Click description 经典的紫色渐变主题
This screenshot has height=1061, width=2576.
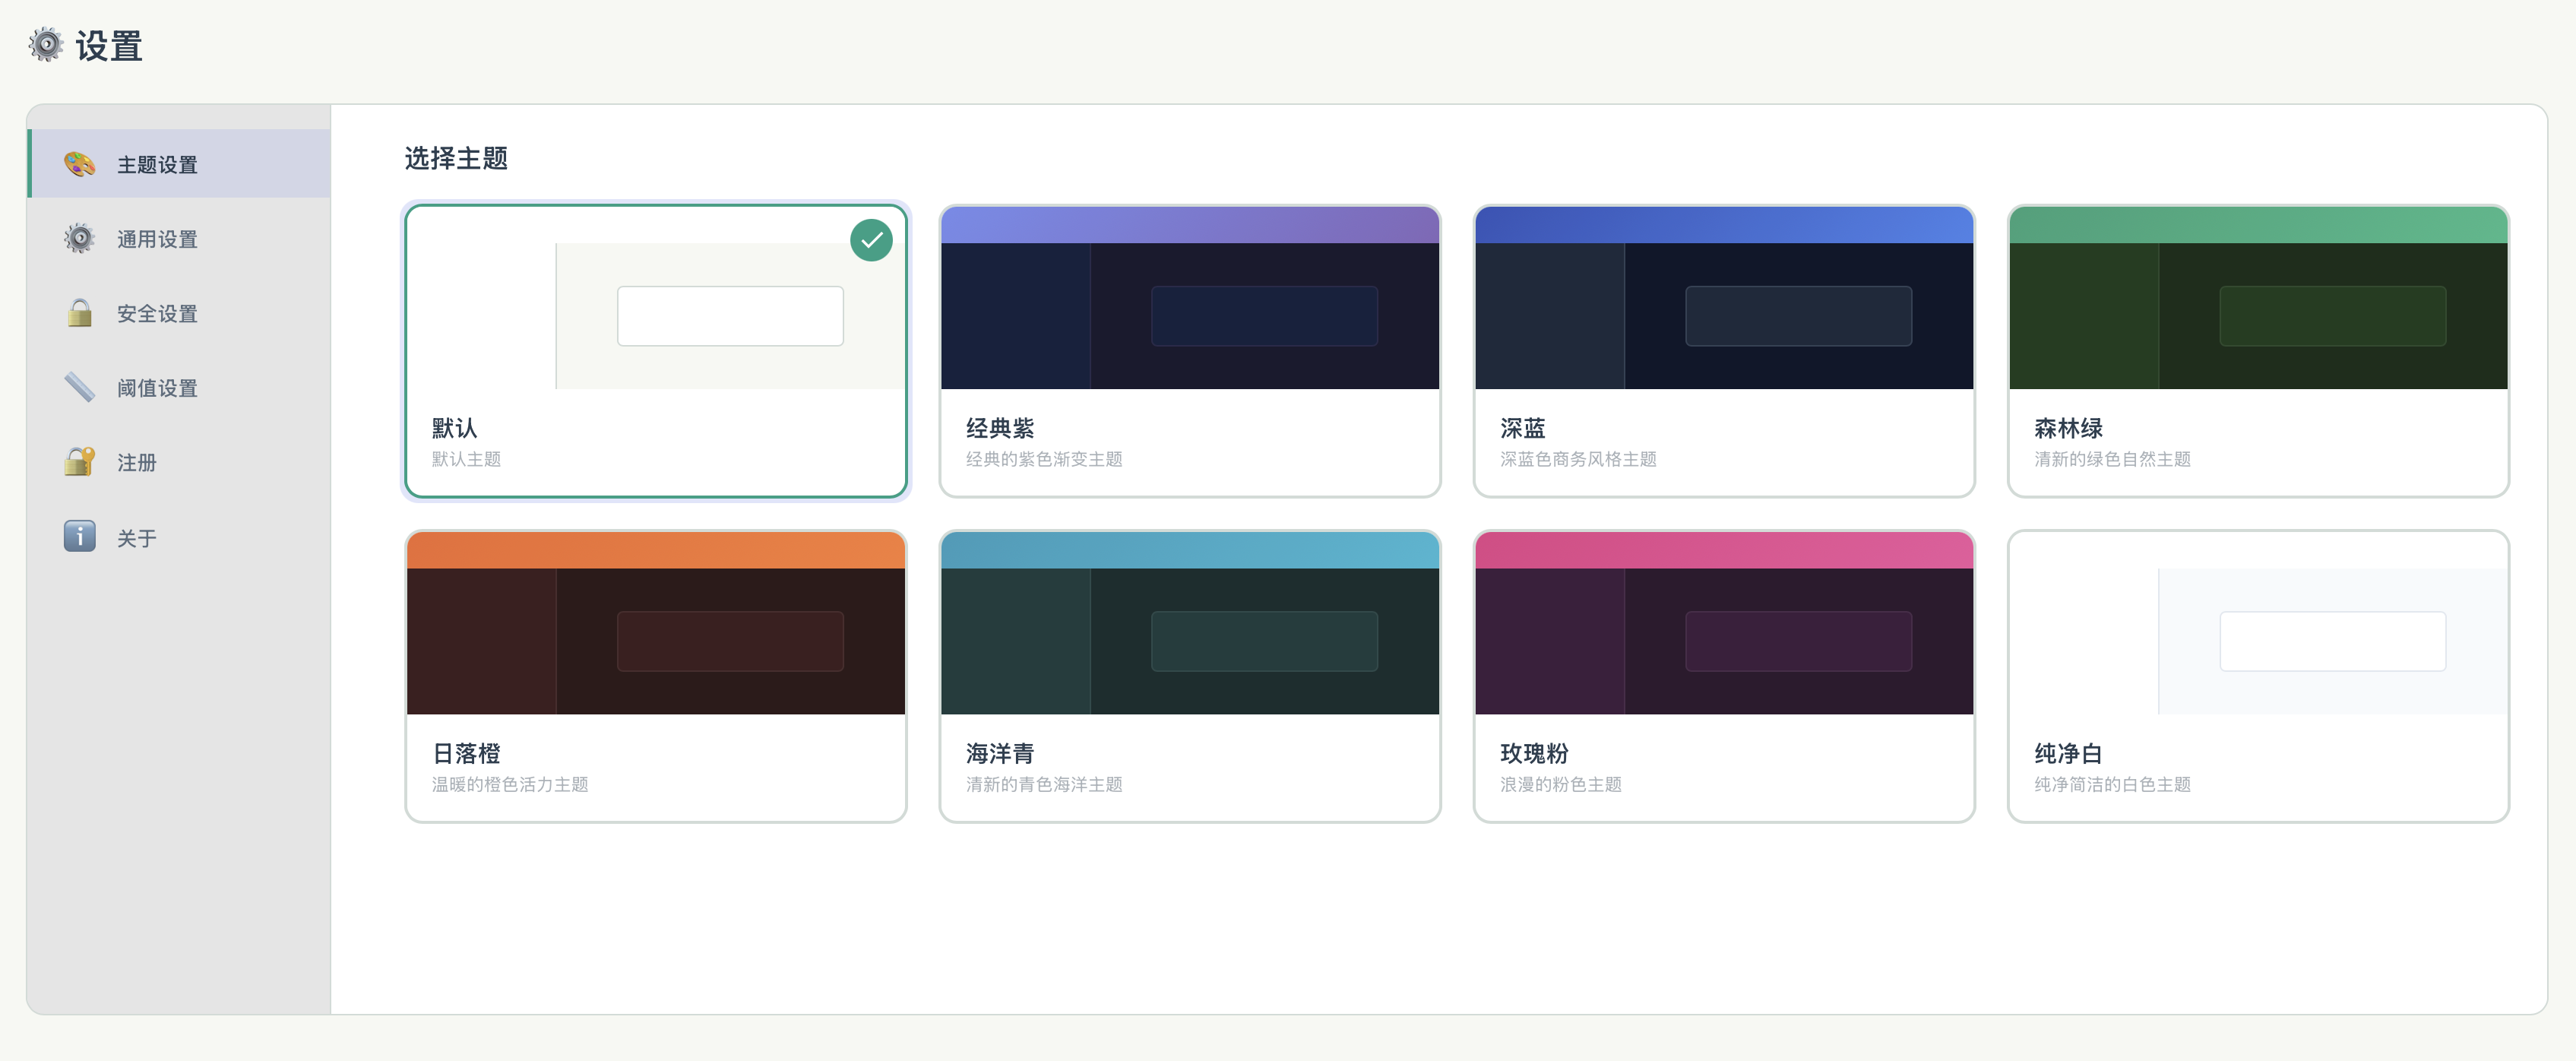1044,459
